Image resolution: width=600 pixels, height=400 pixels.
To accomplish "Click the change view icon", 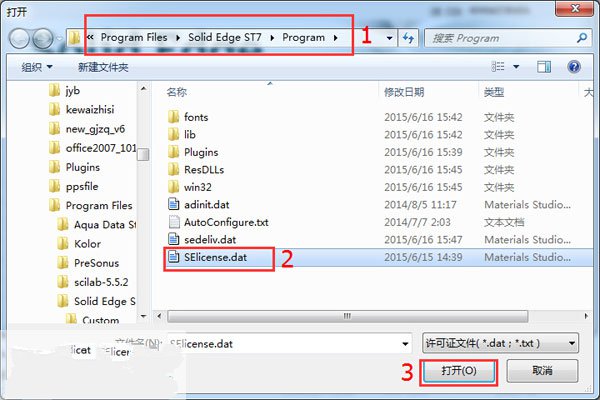I will tap(498, 67).
